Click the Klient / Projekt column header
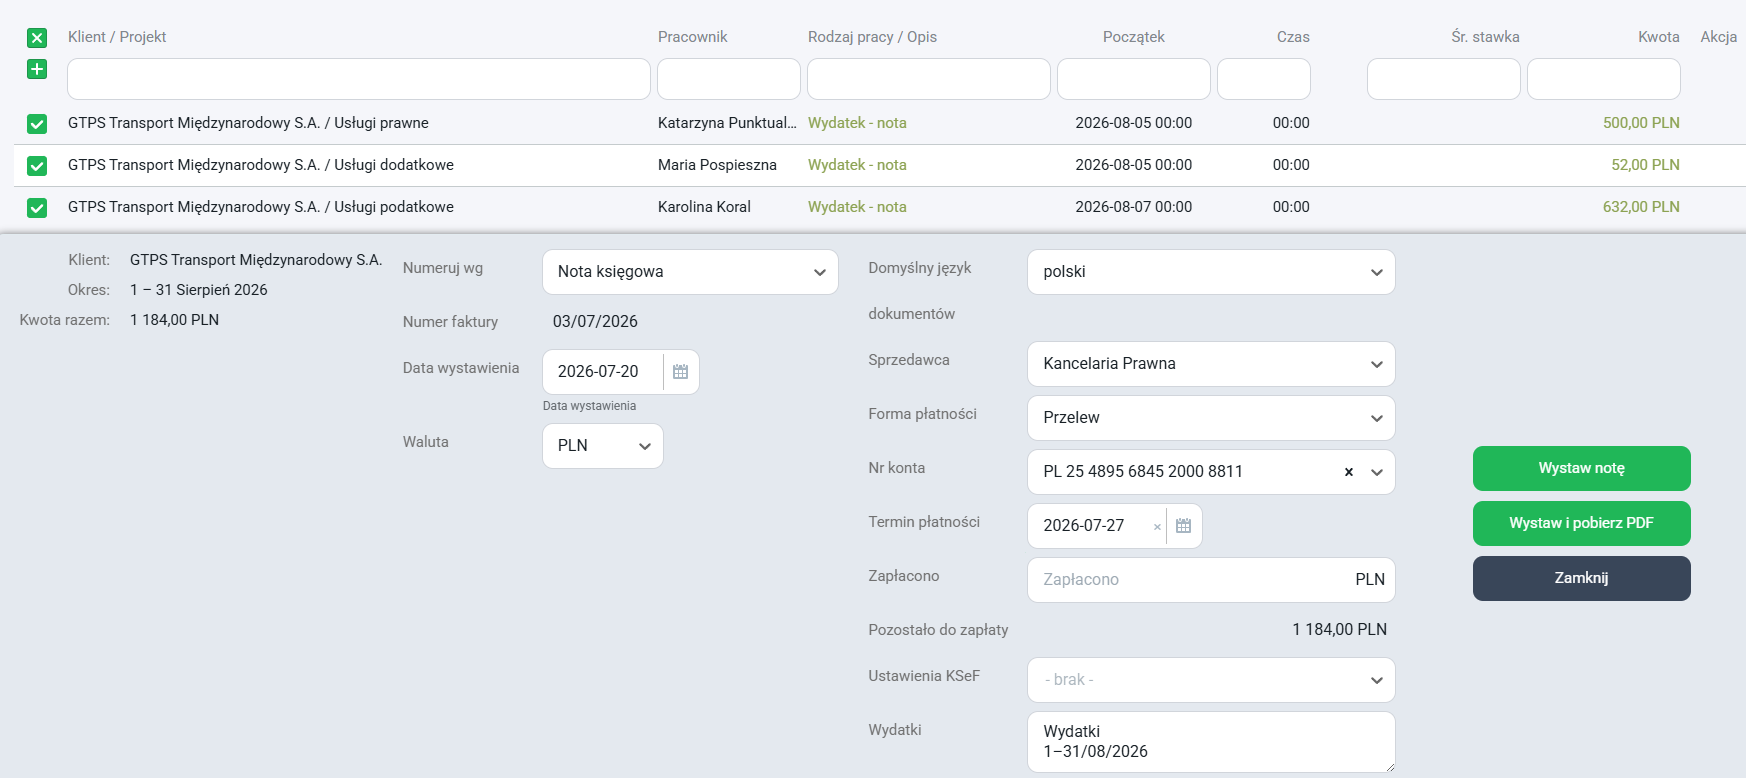The height and width of the screenshot is (778, 1746). pos(117,37)
